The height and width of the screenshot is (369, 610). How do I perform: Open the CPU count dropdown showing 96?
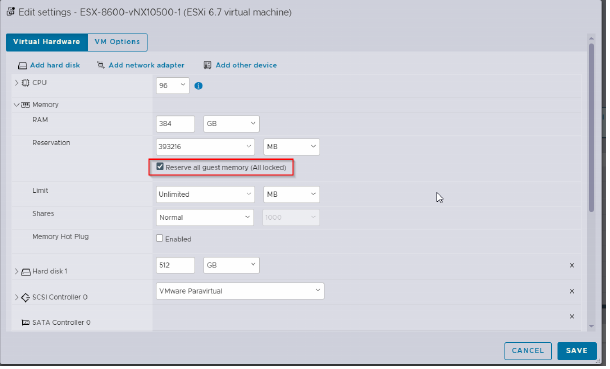(x=173, y=86)
